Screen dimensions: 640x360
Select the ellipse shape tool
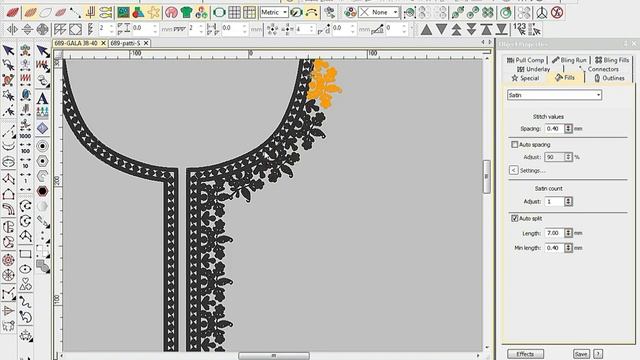coord(25,269)
